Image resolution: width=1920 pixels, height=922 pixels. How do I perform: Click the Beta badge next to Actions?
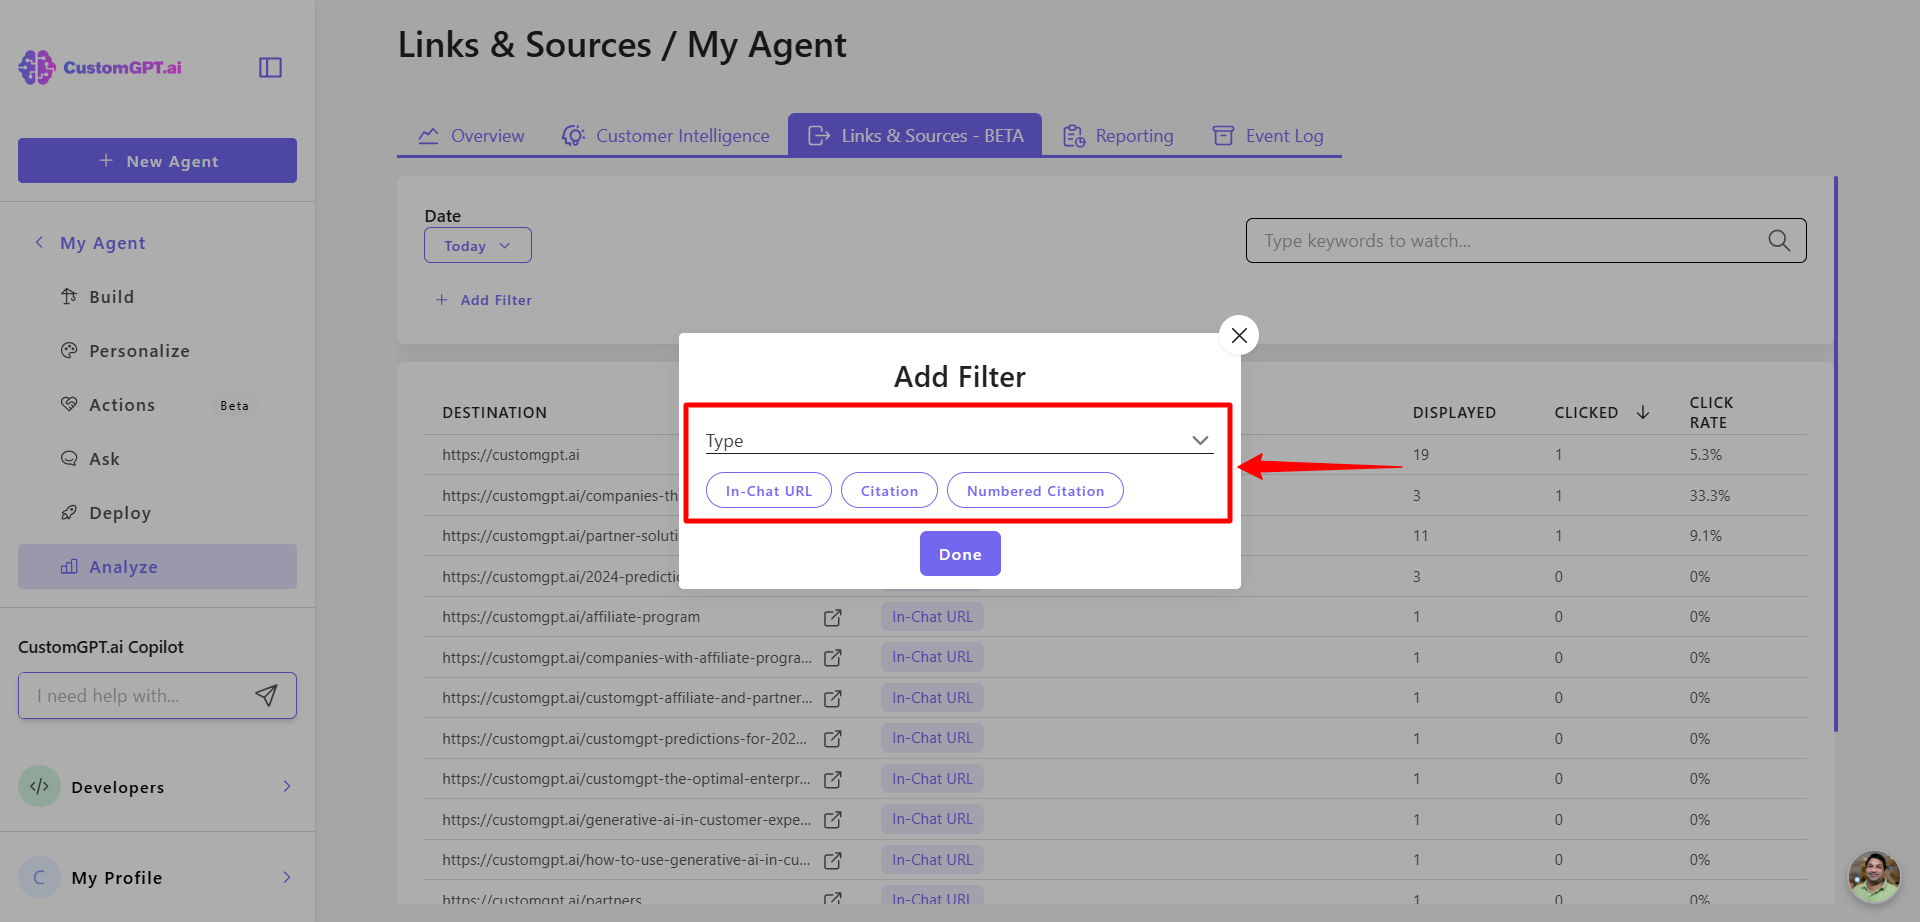tap(234, 405)
